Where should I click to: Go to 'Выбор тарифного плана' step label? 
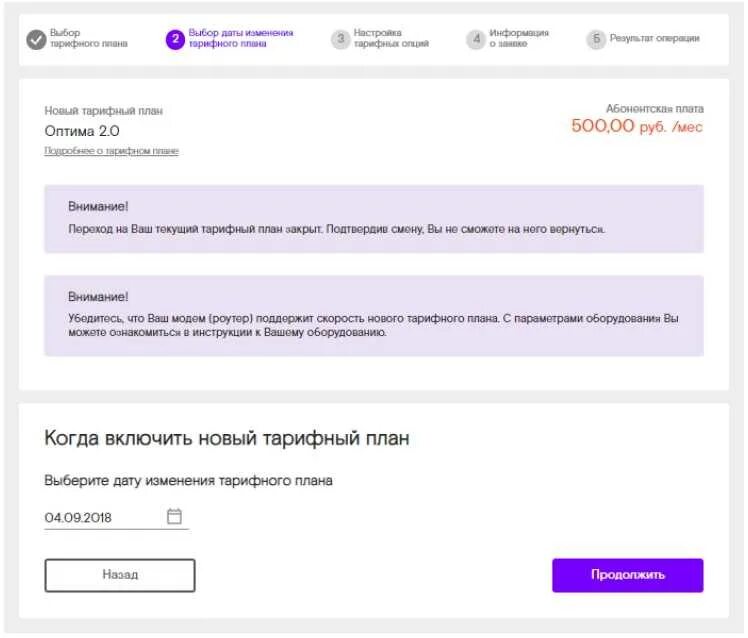click(89, 38)
